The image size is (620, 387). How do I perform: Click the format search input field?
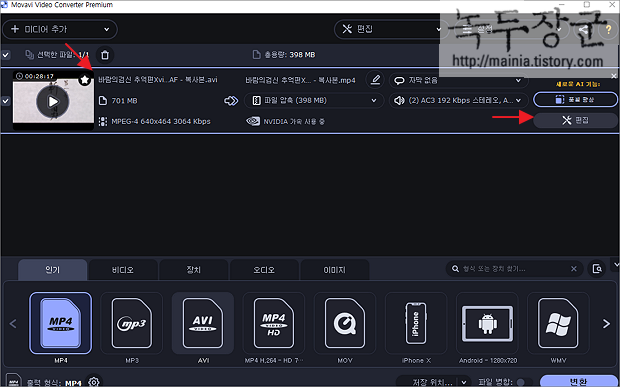513,269
